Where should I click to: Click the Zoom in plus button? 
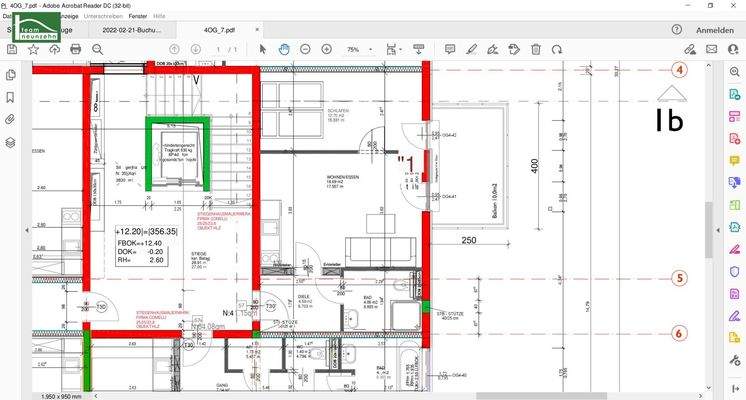[327, 49]
